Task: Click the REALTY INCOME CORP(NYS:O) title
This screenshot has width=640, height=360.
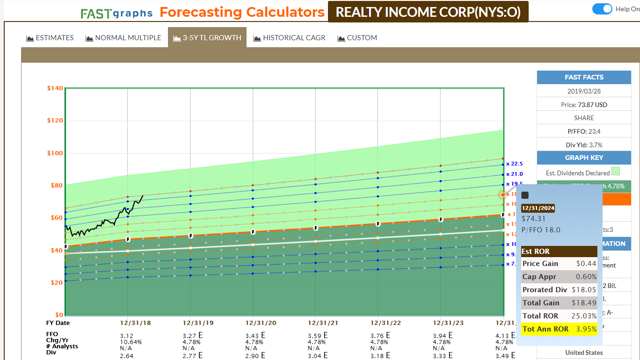Action: pyautogui.click(x=428, y=12)
